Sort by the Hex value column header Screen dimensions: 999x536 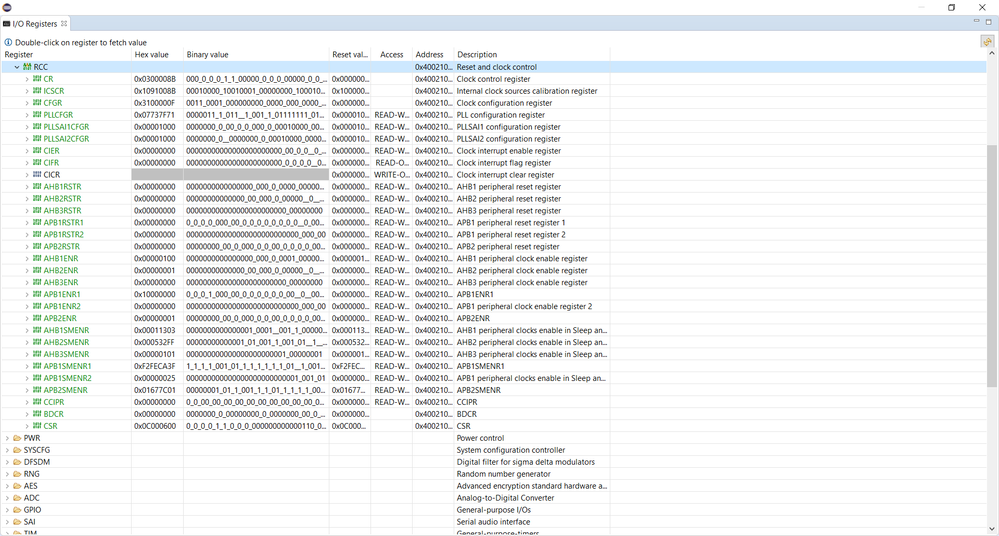pos(157,55)
